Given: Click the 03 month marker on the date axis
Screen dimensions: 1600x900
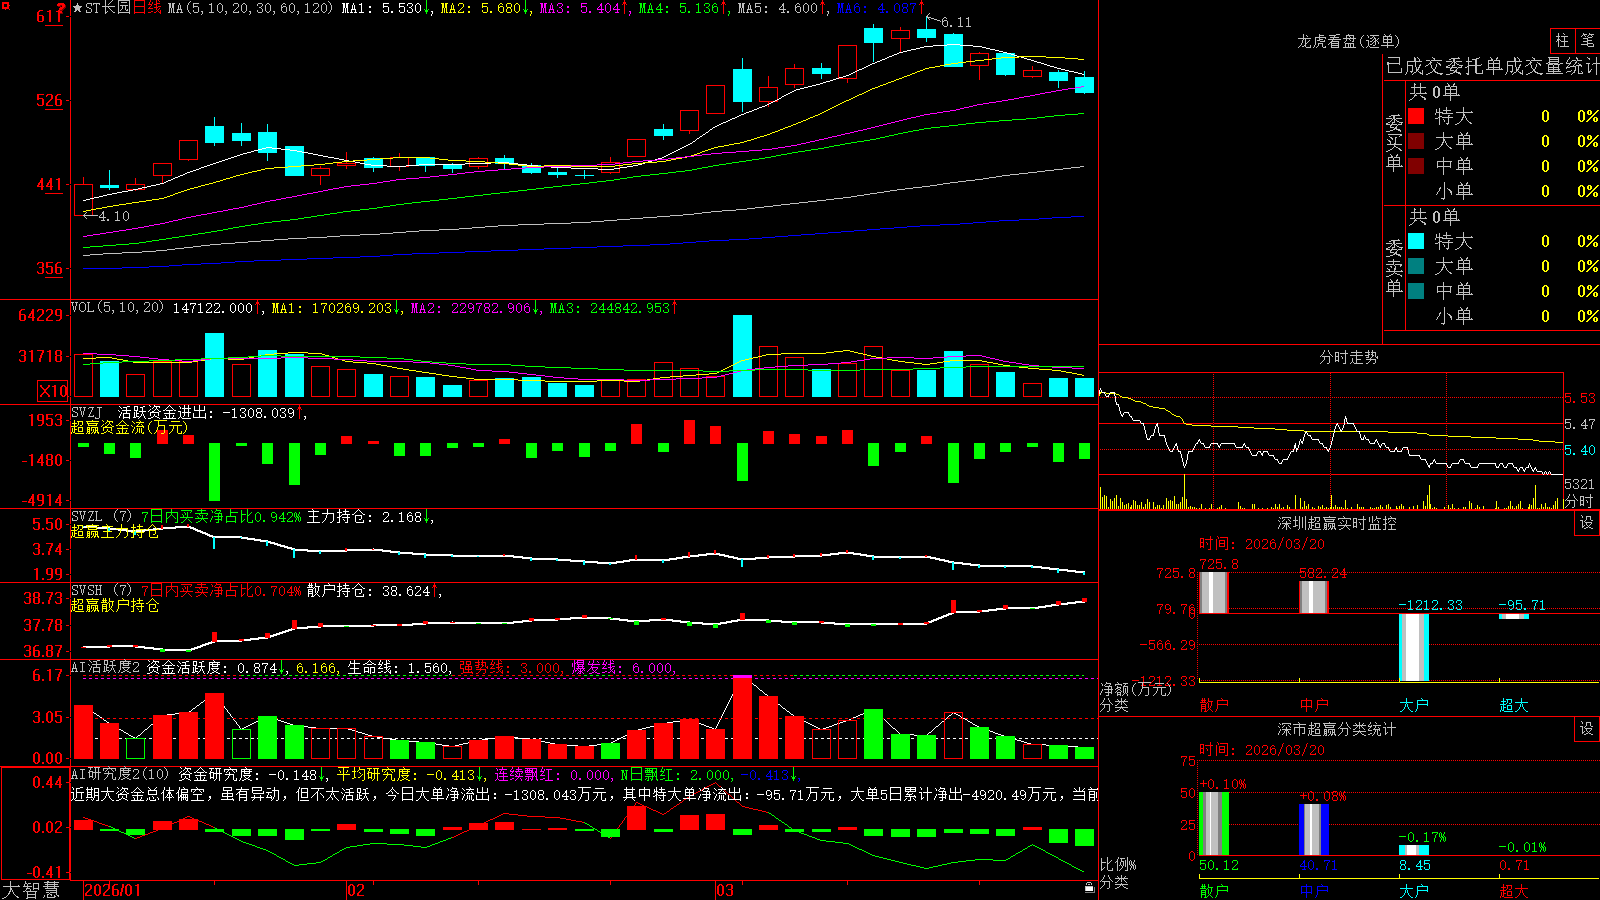Looking at the screenshot, I should pos(725,890).
